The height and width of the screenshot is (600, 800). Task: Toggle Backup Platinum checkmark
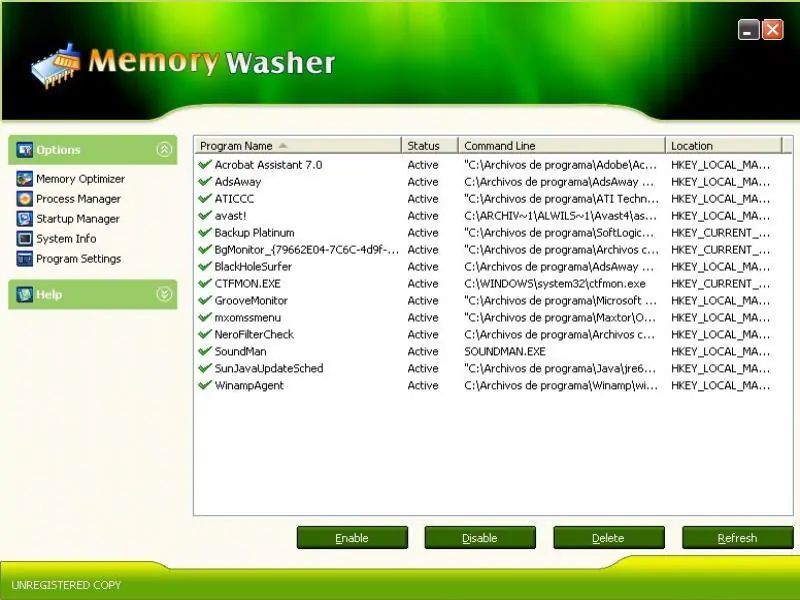205,232
